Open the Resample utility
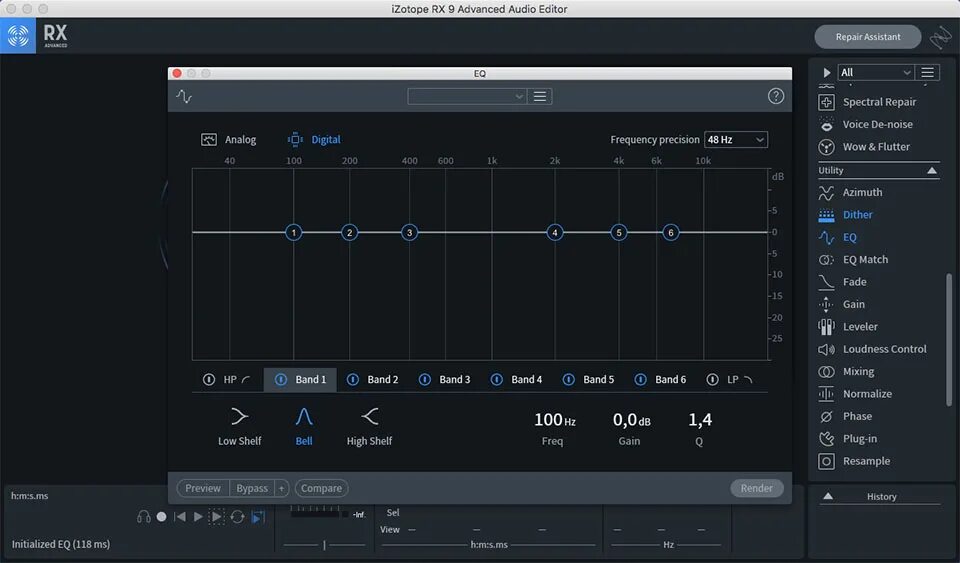Viewport: 960px width, 563px height. click(854, 461)
